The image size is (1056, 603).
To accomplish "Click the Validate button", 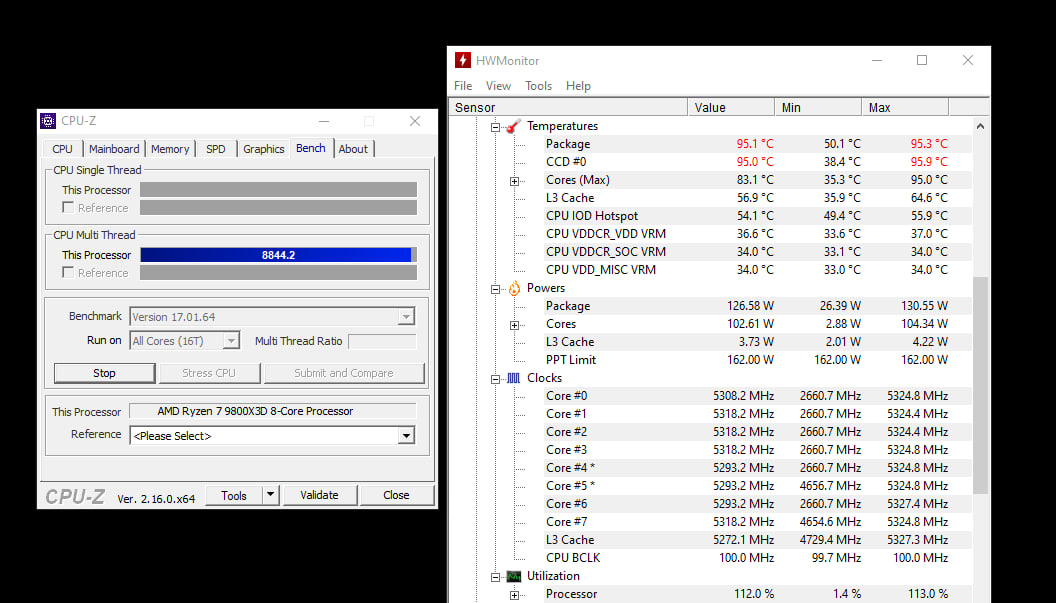I will [319, 495].
